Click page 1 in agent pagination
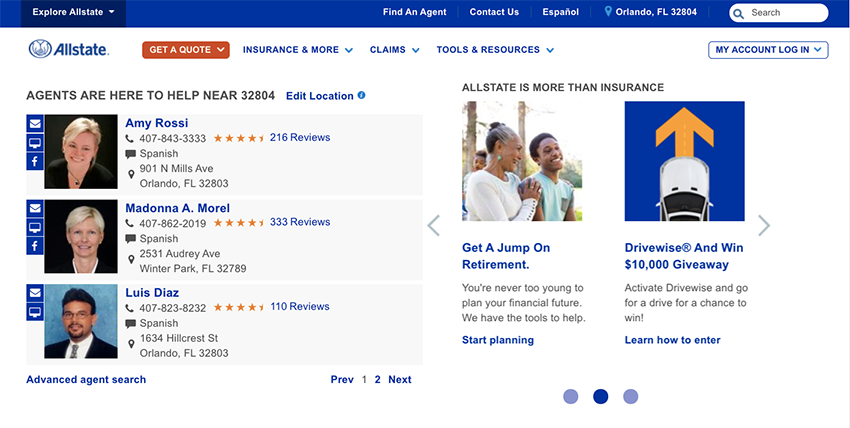 click(364, 380)
